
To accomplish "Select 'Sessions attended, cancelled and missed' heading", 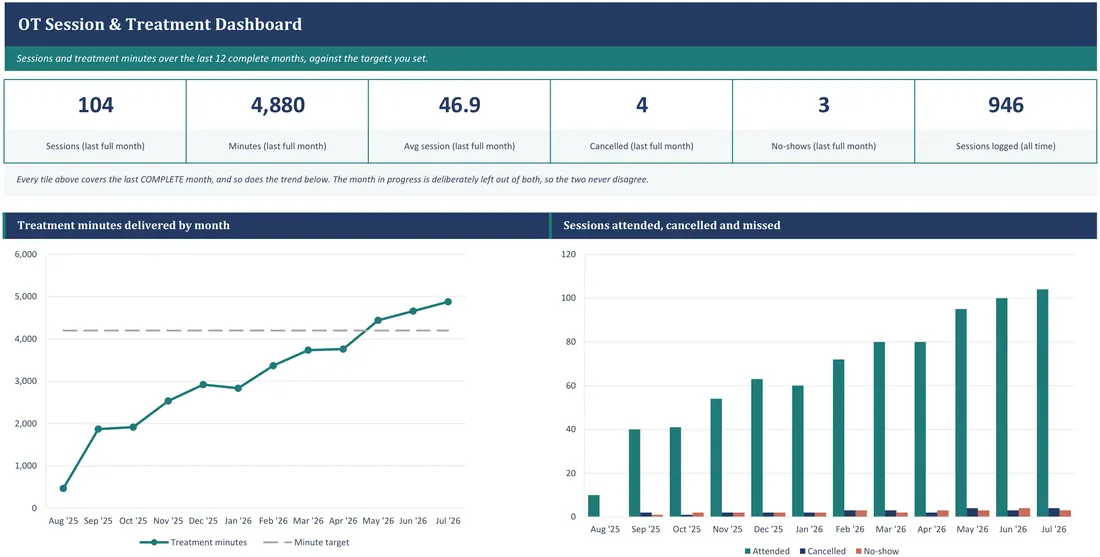I will click(x=672, y=226).
